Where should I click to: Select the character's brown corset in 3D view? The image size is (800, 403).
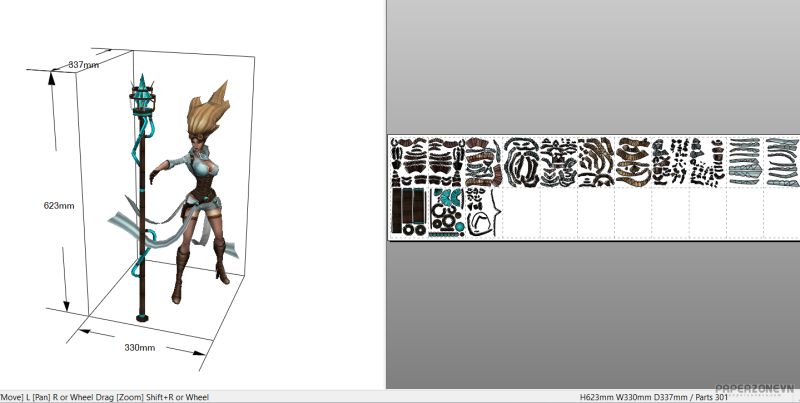point(204,186)
